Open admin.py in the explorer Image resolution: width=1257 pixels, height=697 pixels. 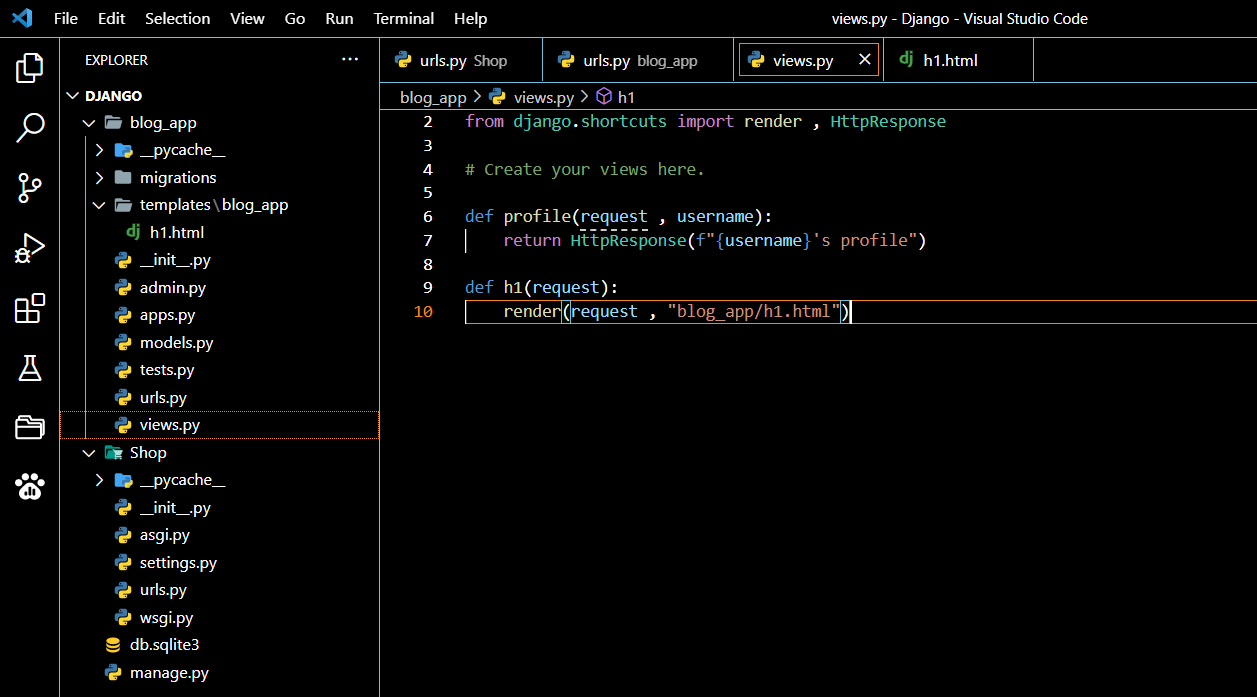pyautogui.click(x=173, y=287)
